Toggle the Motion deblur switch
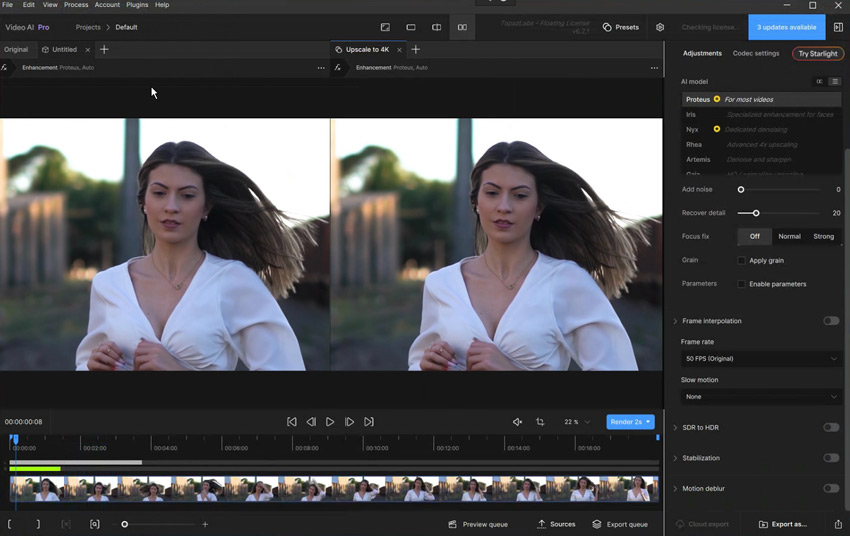 point(831,488)
